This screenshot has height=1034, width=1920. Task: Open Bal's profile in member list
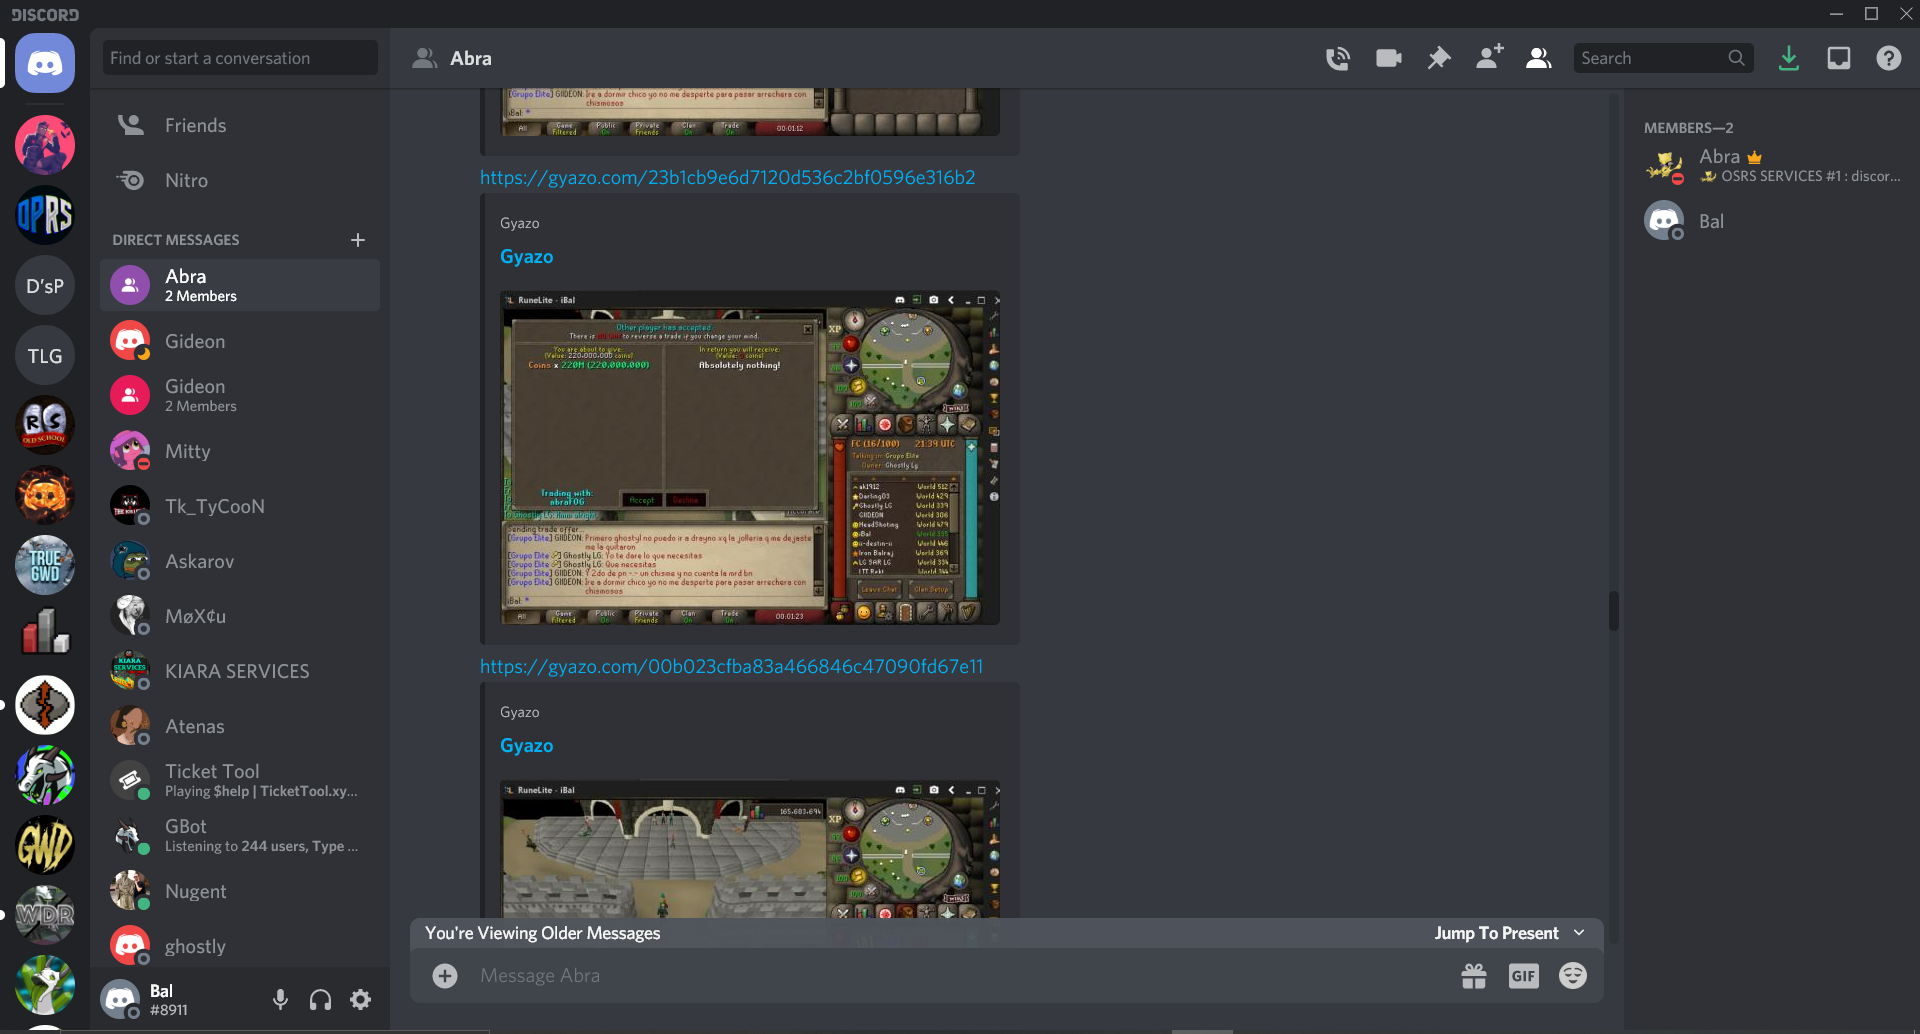pos(1773,221)
